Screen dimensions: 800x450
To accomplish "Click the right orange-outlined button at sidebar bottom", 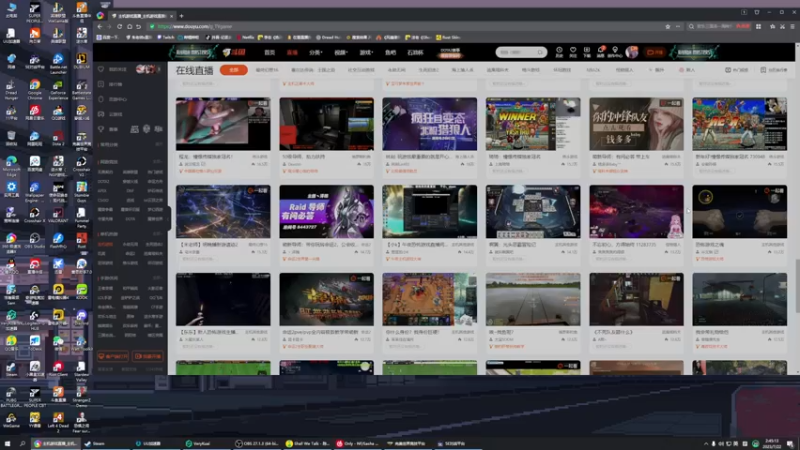I will pyautogui.click(x=148, y=356).
